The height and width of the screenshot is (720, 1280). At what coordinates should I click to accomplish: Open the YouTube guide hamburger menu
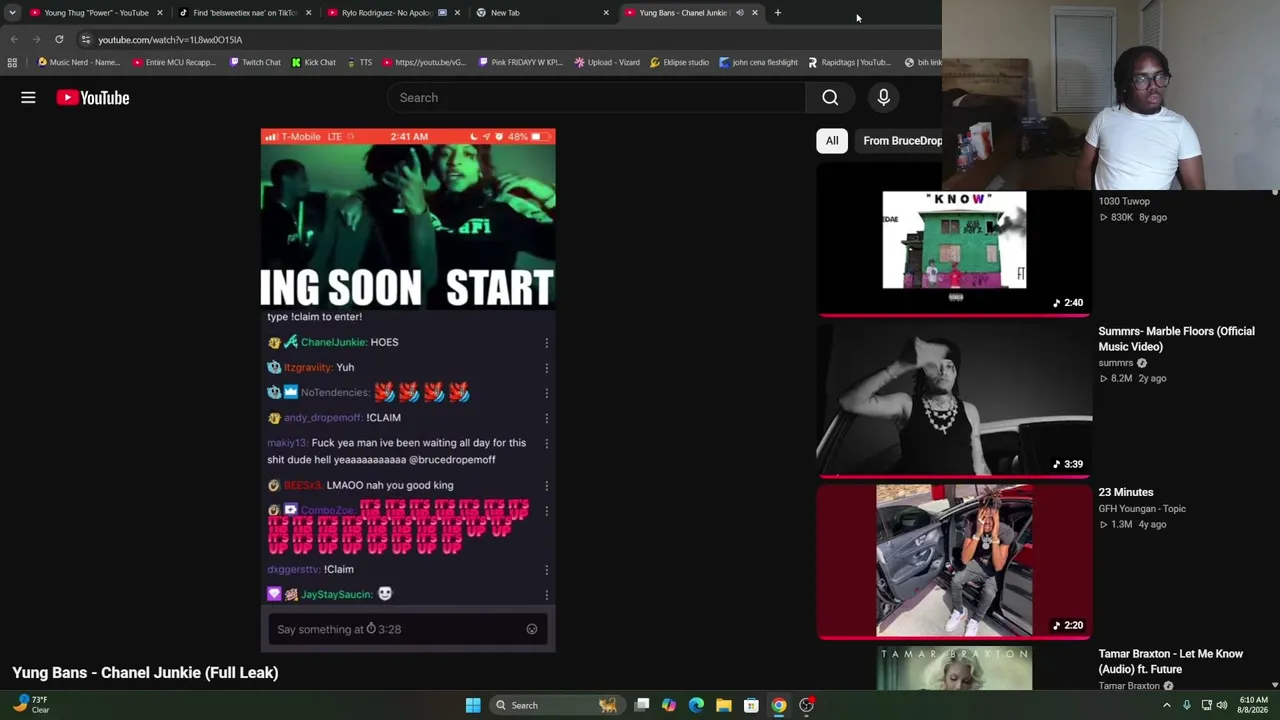pyautogui.click(x=28, y=97)
